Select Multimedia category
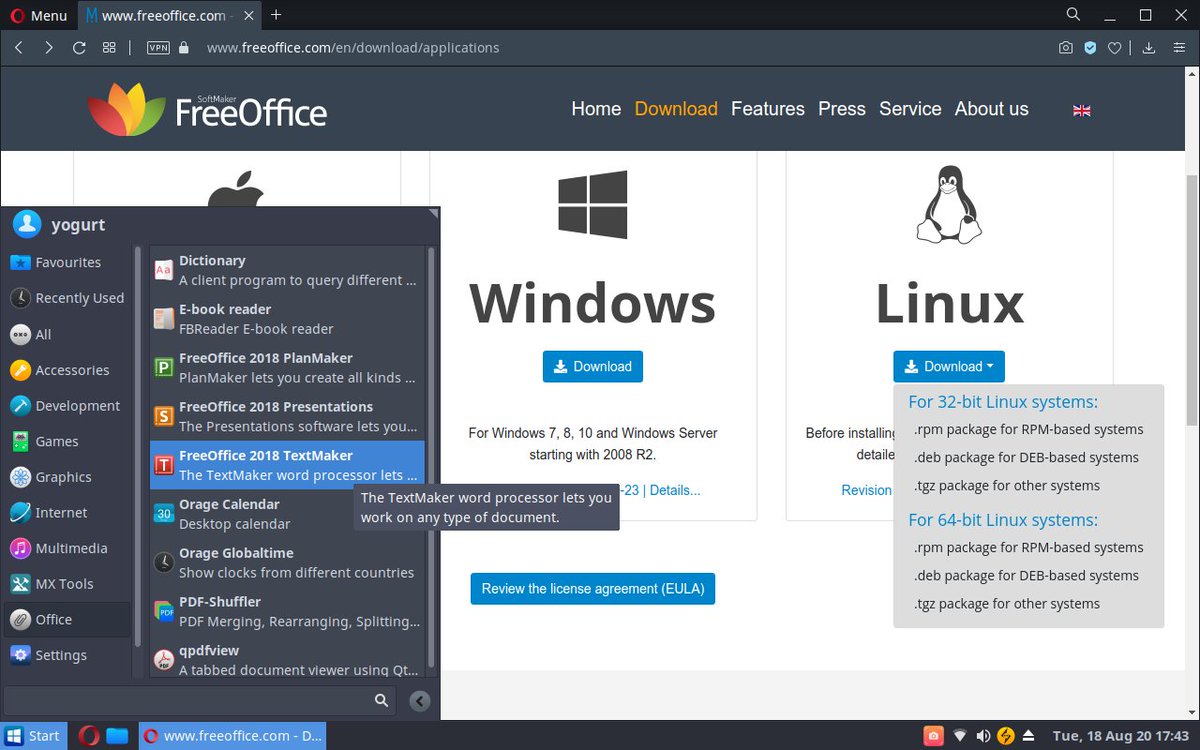This screenshot has height=750, width=1200. 68,548
